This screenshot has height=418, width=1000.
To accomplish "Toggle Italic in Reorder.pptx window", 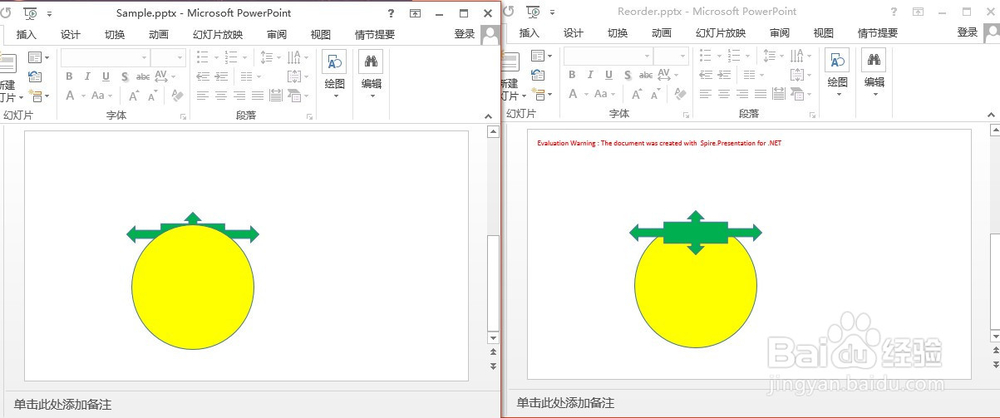I will click(x=591, y=75).
